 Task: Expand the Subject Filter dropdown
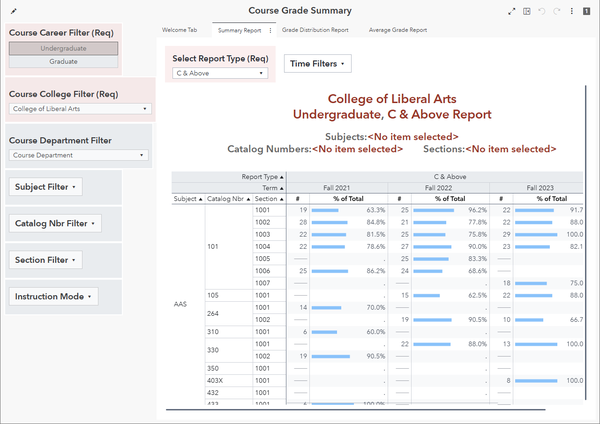[x=46, y=187]
